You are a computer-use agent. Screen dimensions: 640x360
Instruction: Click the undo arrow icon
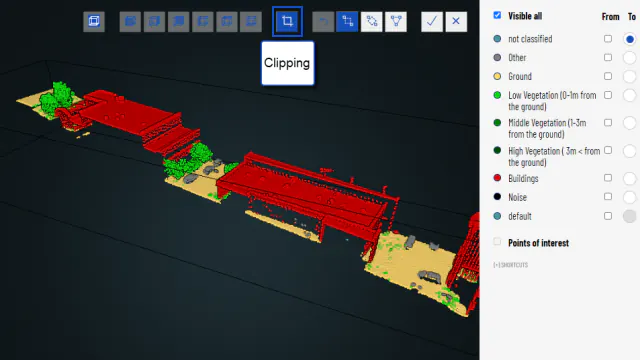323,21
